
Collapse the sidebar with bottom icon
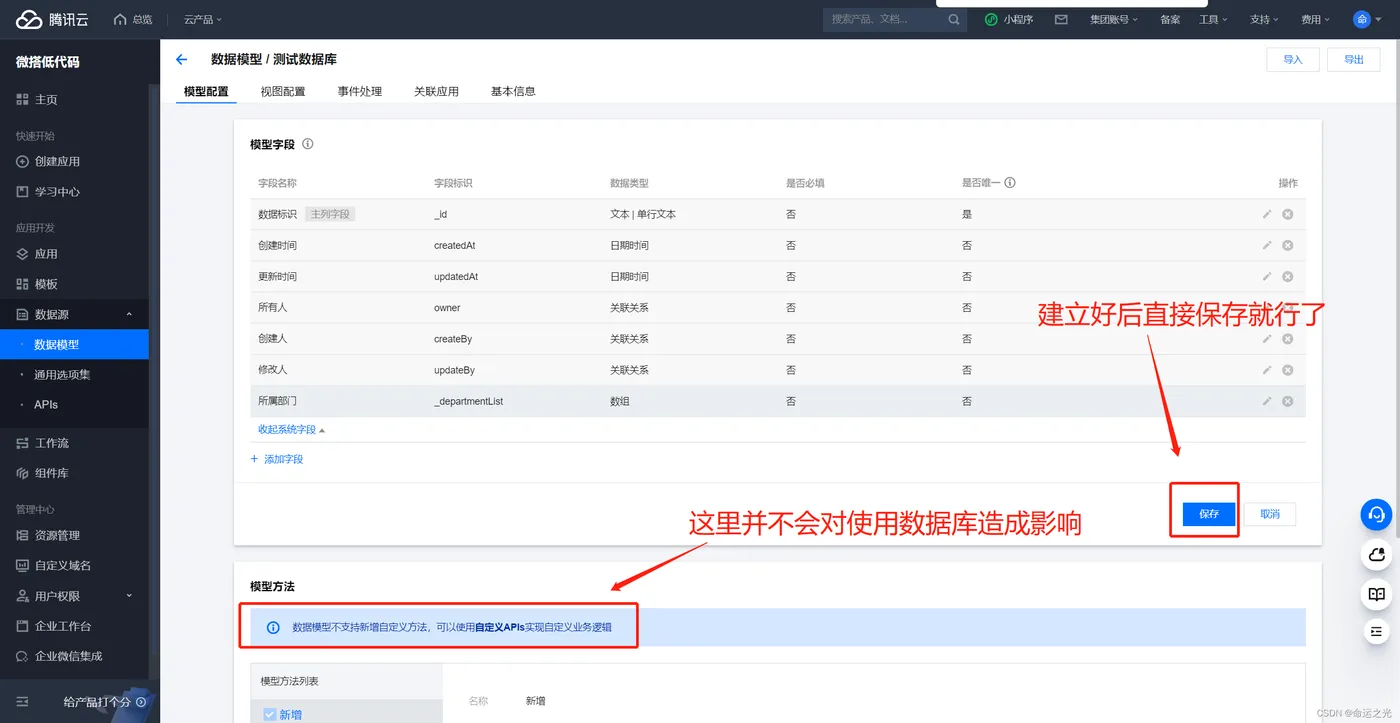click(23, 702)
